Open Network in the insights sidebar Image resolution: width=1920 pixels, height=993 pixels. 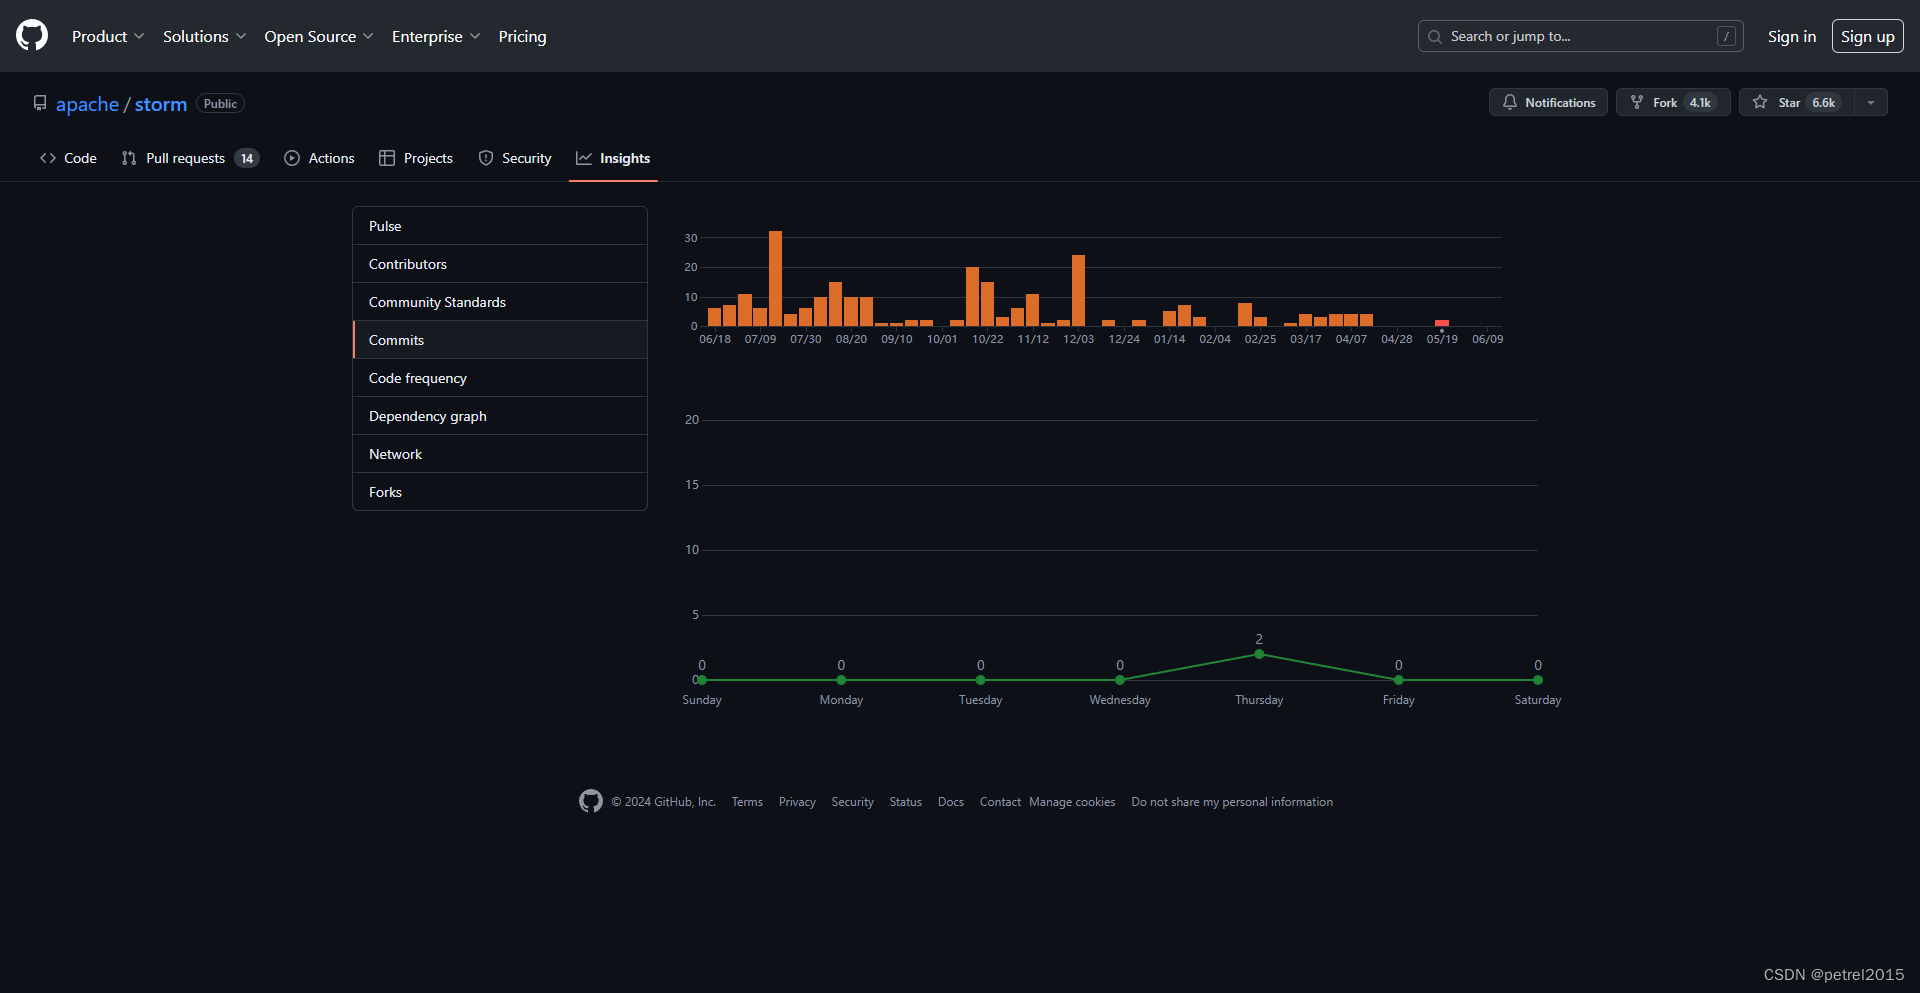pos(500,454)
